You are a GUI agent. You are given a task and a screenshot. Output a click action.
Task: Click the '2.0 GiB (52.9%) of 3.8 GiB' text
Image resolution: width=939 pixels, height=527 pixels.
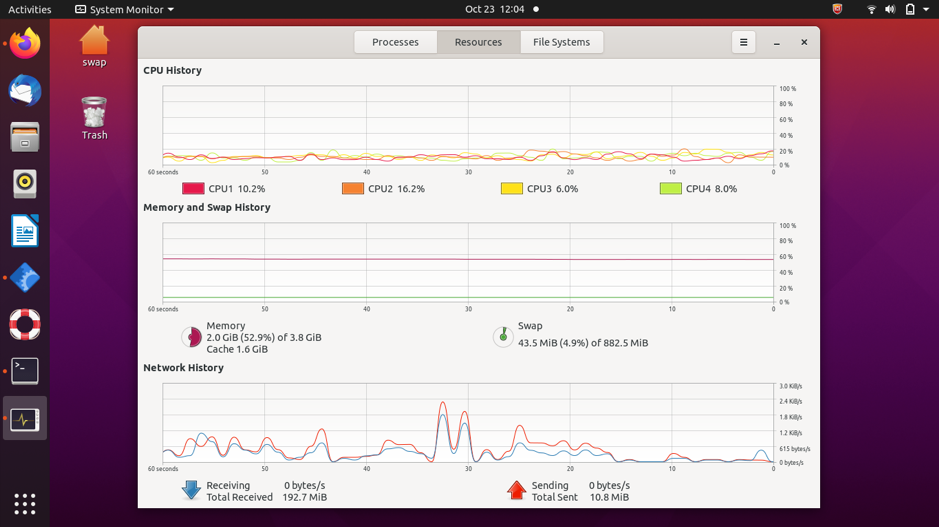pyautogui.click(x=264, y=337)
